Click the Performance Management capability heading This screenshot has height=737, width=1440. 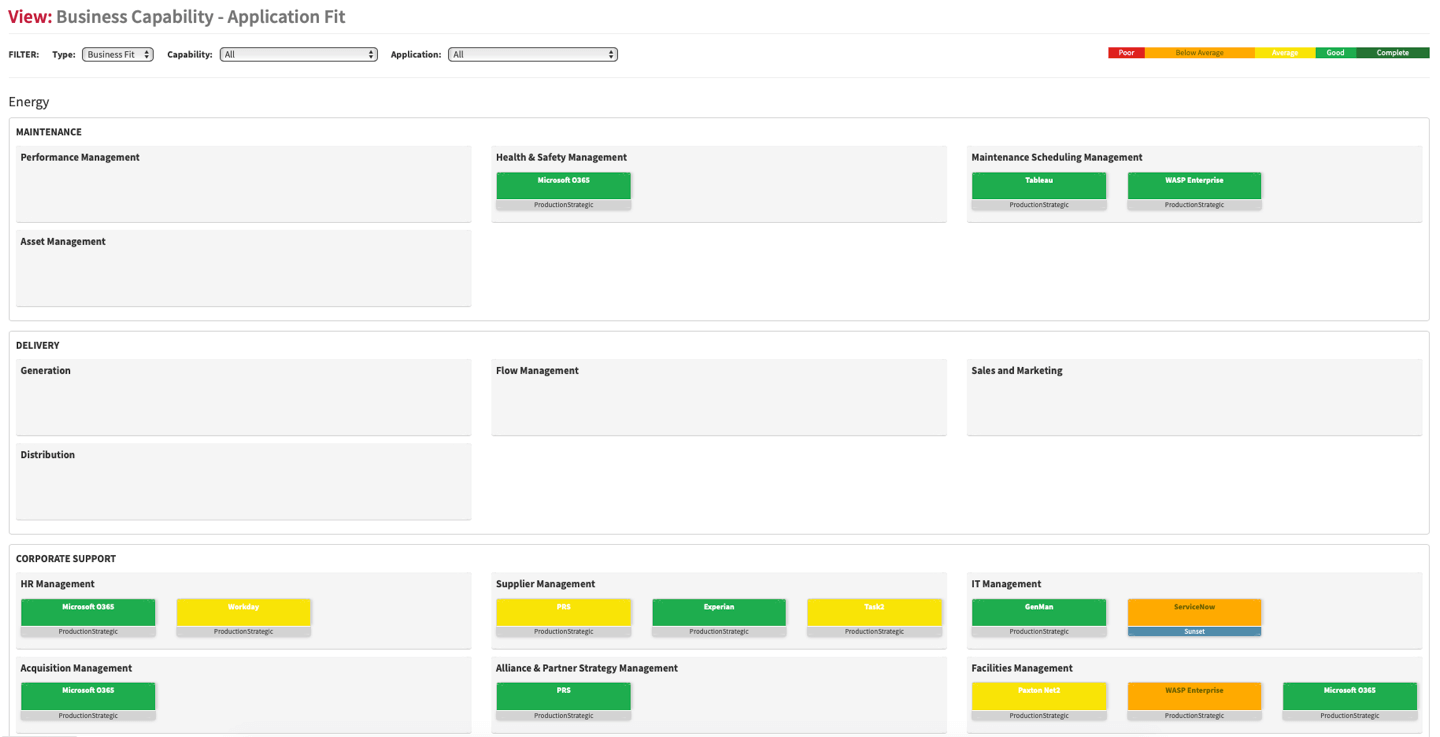[80, 158]
